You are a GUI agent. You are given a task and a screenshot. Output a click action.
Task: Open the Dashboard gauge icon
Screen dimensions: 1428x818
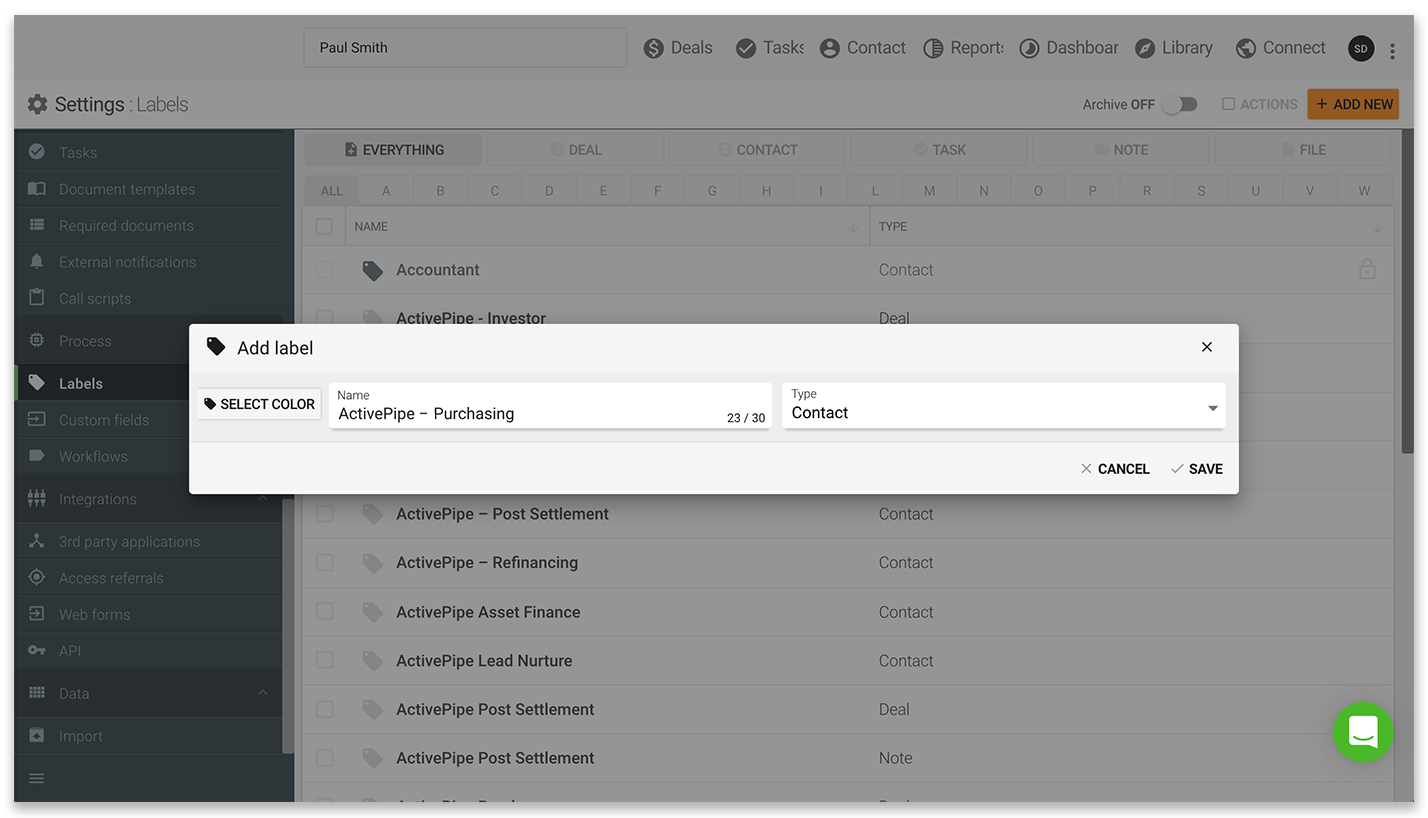(1029, 48)
